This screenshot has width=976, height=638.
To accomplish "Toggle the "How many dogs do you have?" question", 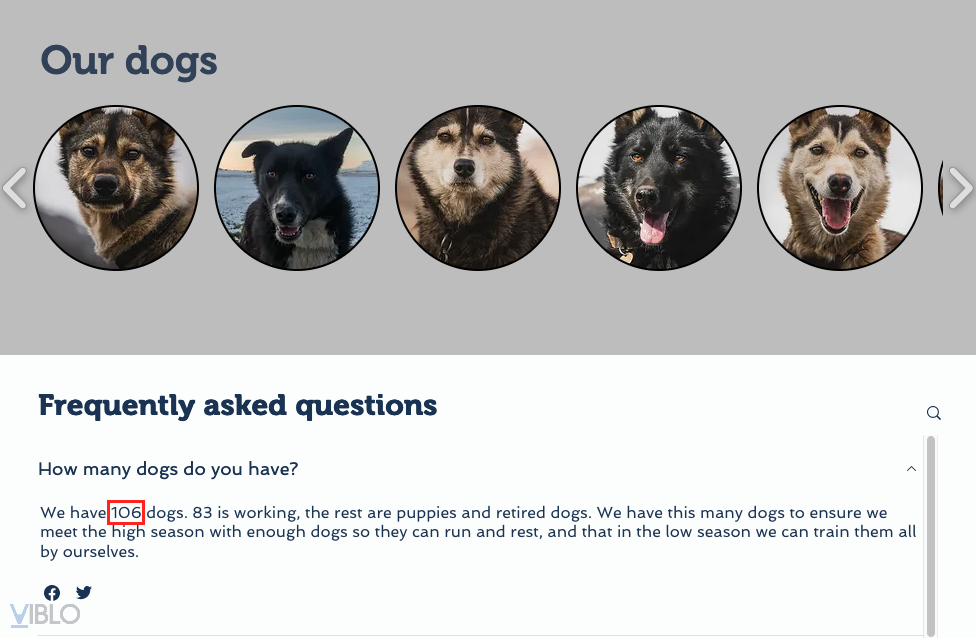I will (x=168, y=469).
